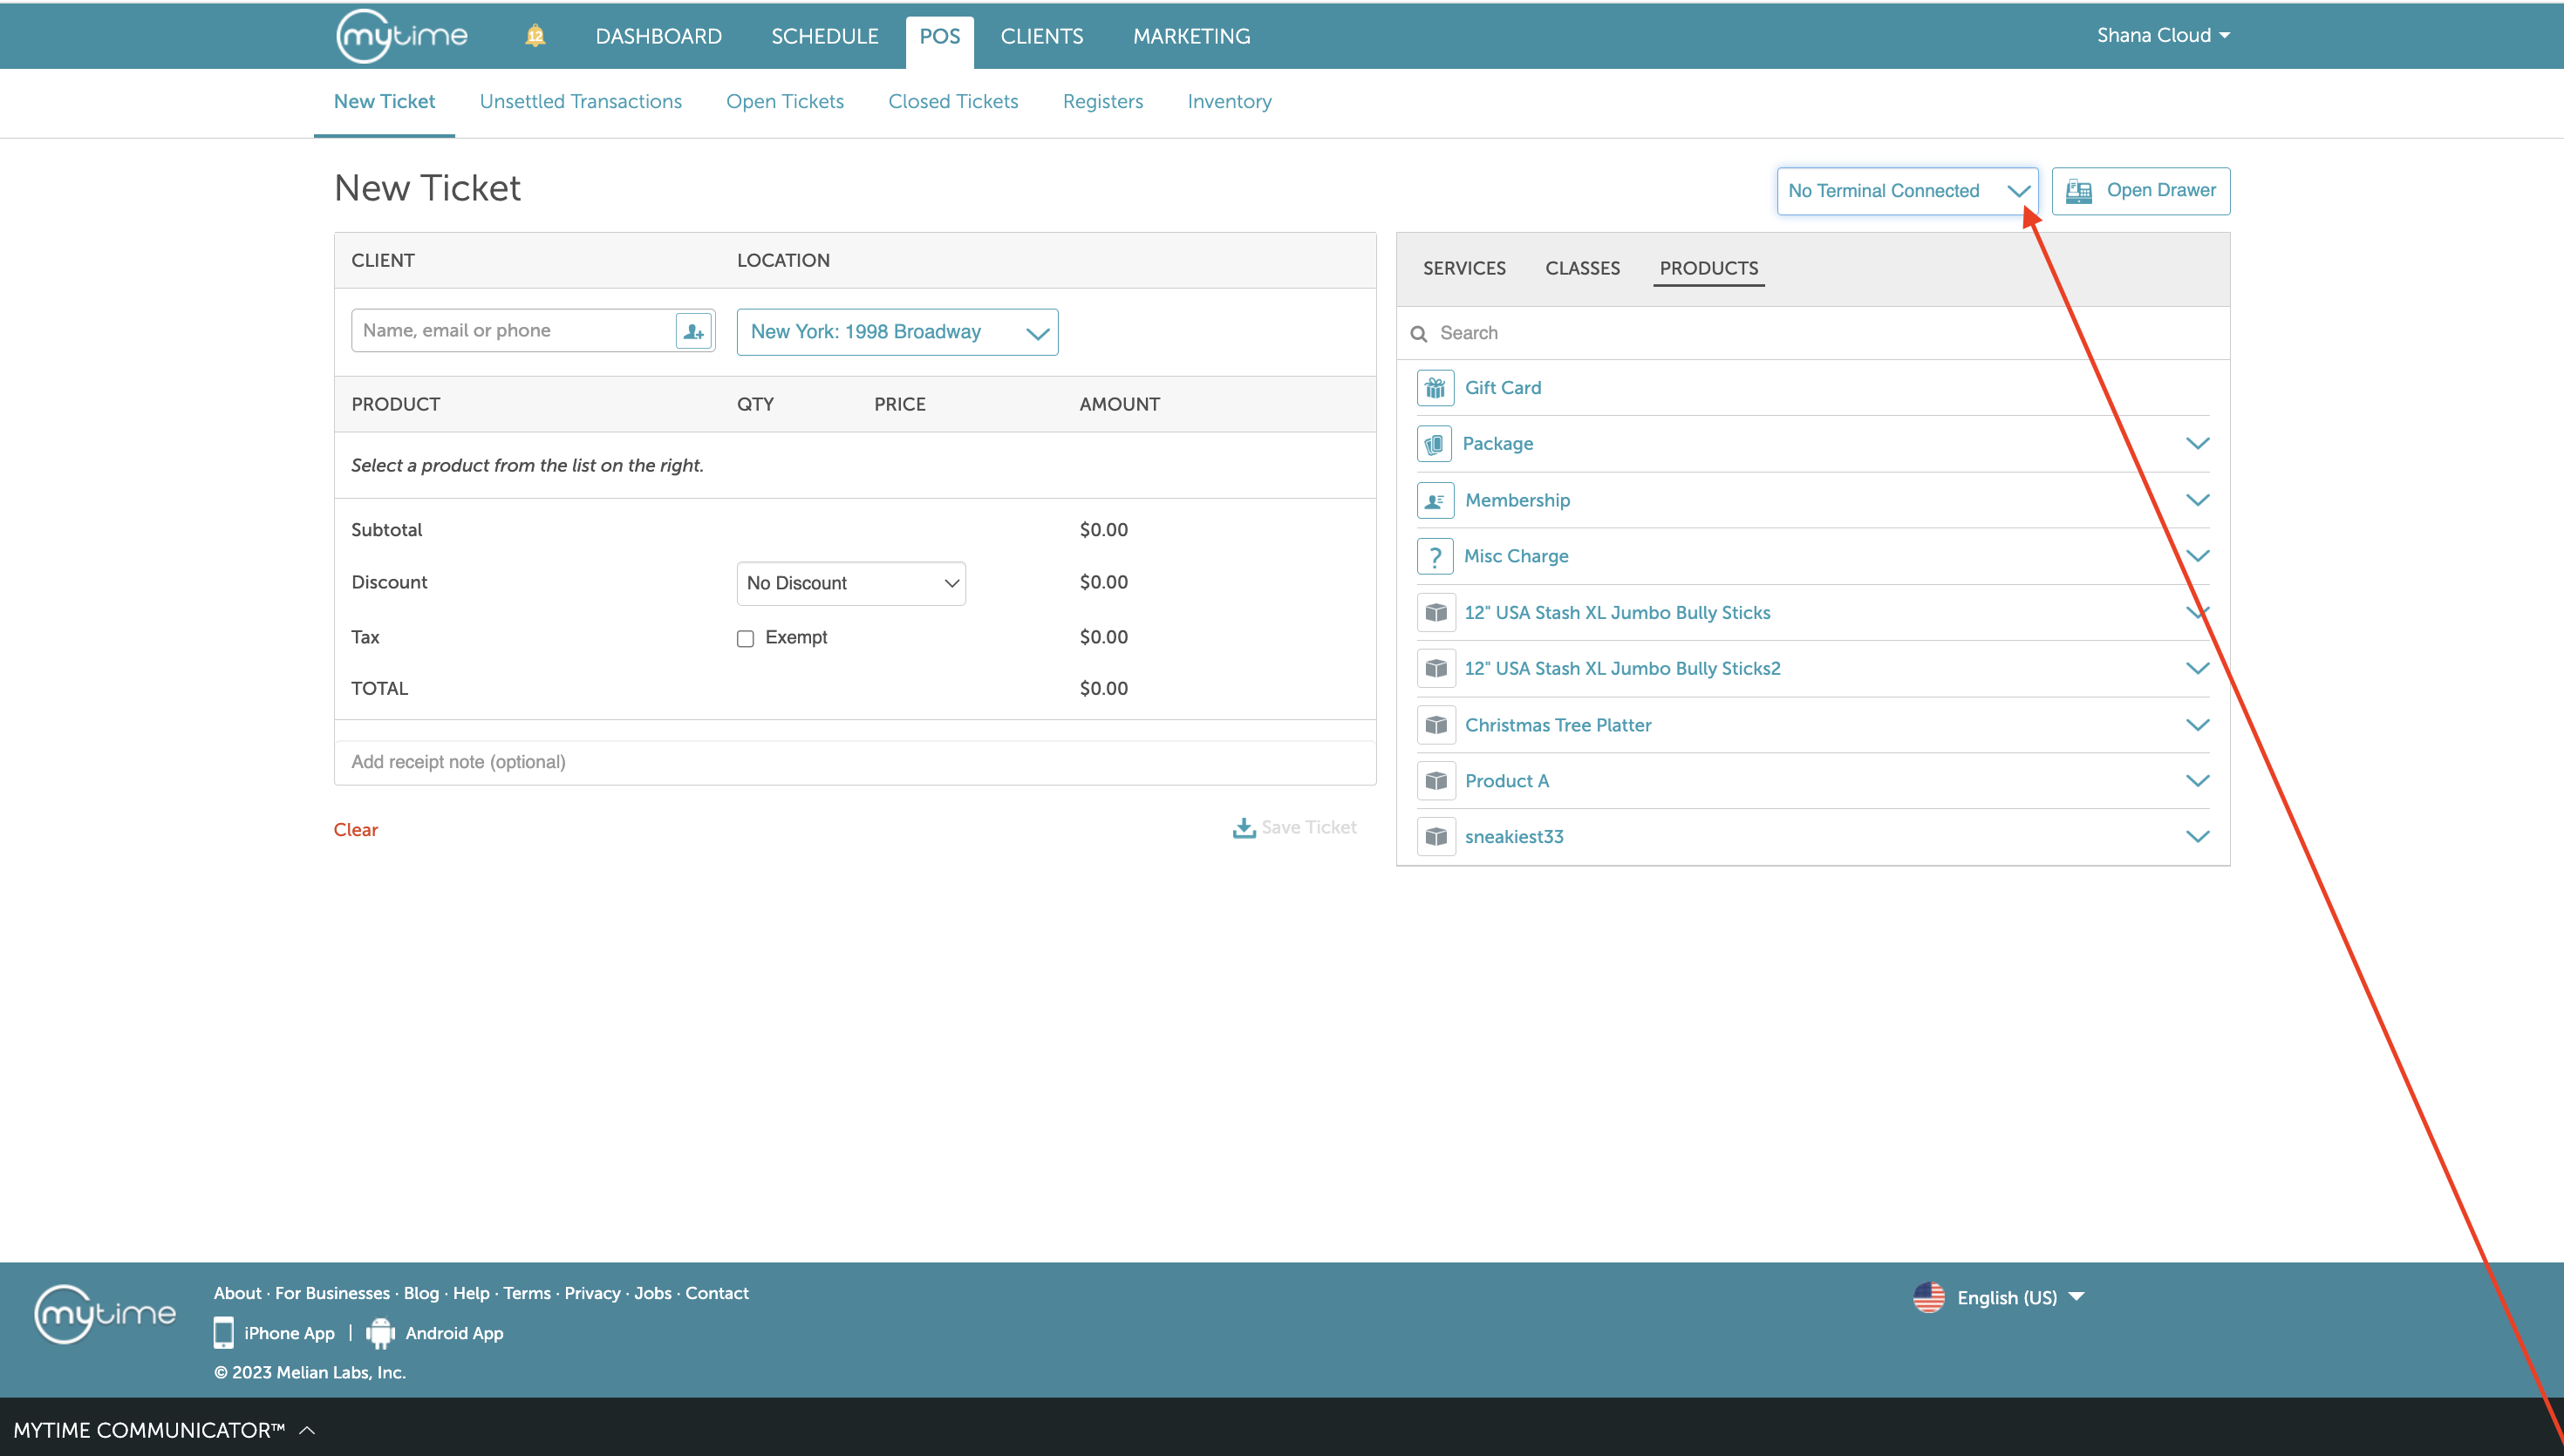Expand the Membership row chevron
The image size is (2564, 1456).
click(2197, 499)
